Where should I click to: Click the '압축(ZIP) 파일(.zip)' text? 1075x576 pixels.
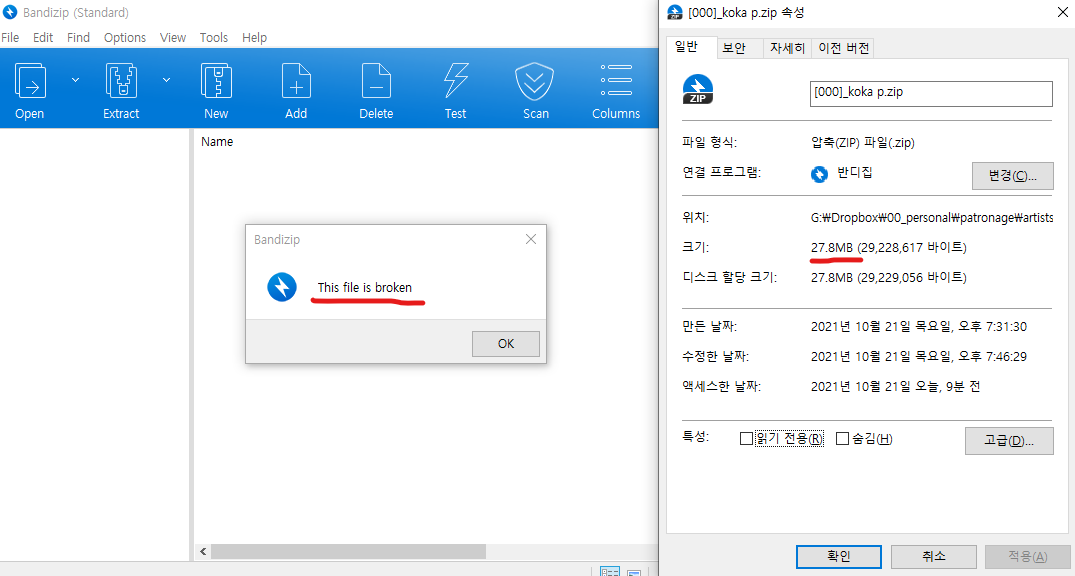(x=862, y=143)
